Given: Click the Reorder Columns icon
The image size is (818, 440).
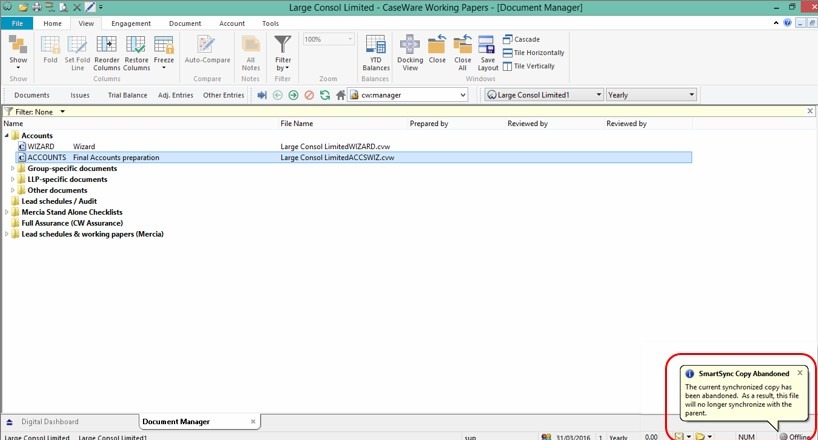Looking at the screenshot, I should pos(107,50).
